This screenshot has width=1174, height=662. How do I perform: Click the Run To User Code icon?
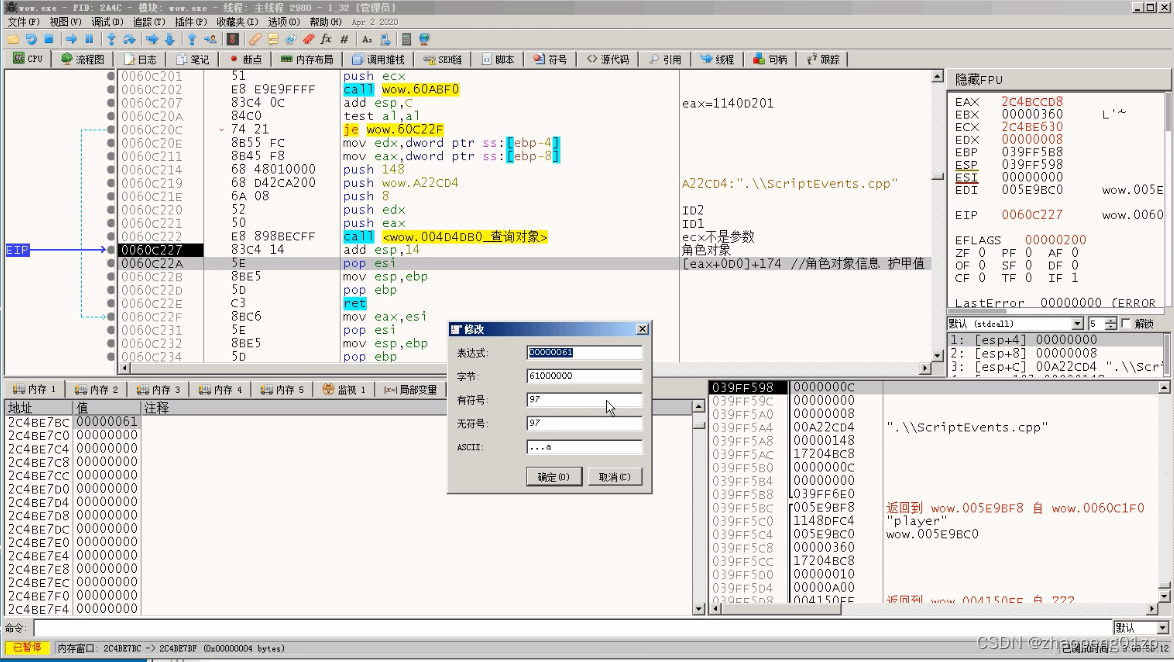point(210,39)
